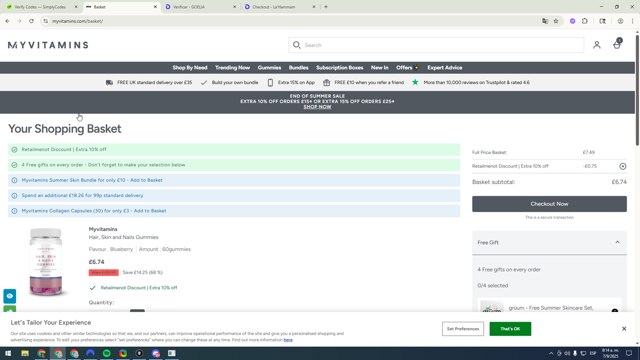Screen dimensions: 640x360
Task: Open Gummies menu
Action: [269, 68]
